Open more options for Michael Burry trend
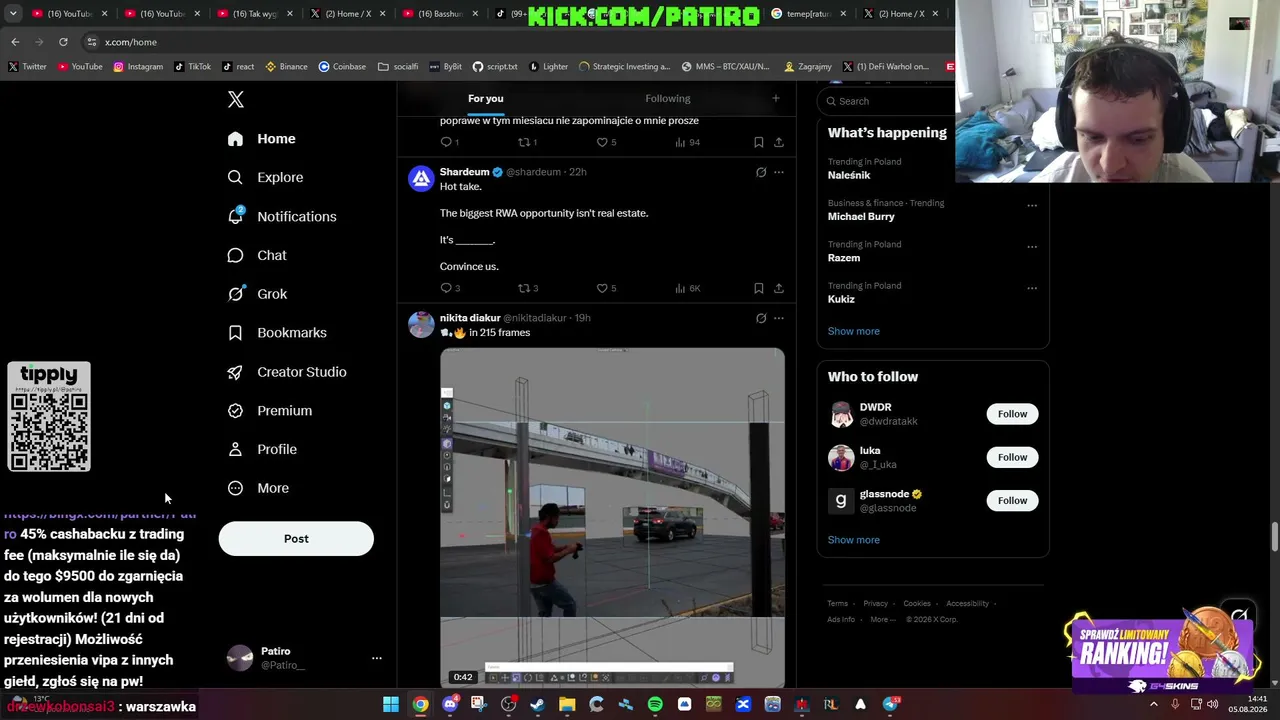Screen dimensions: 1280x720 tap(1032, 205)
